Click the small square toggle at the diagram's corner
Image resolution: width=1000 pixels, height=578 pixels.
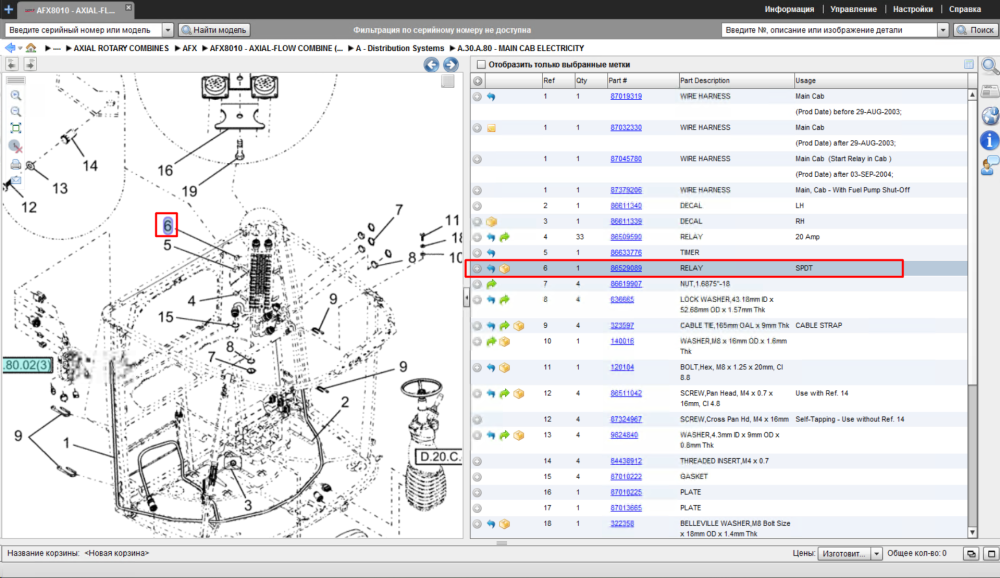[x=448, y=81]
